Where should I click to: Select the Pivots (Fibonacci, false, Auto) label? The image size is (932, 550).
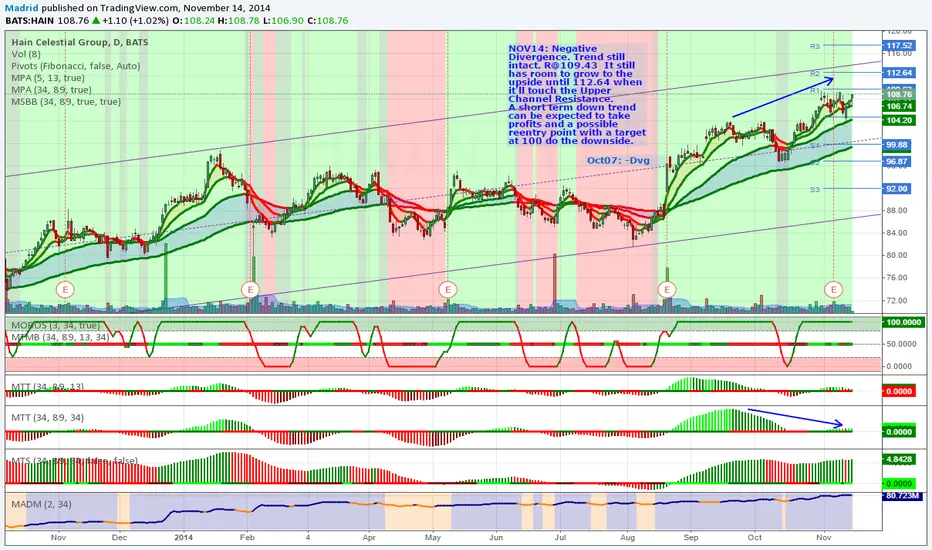(75, 66)
